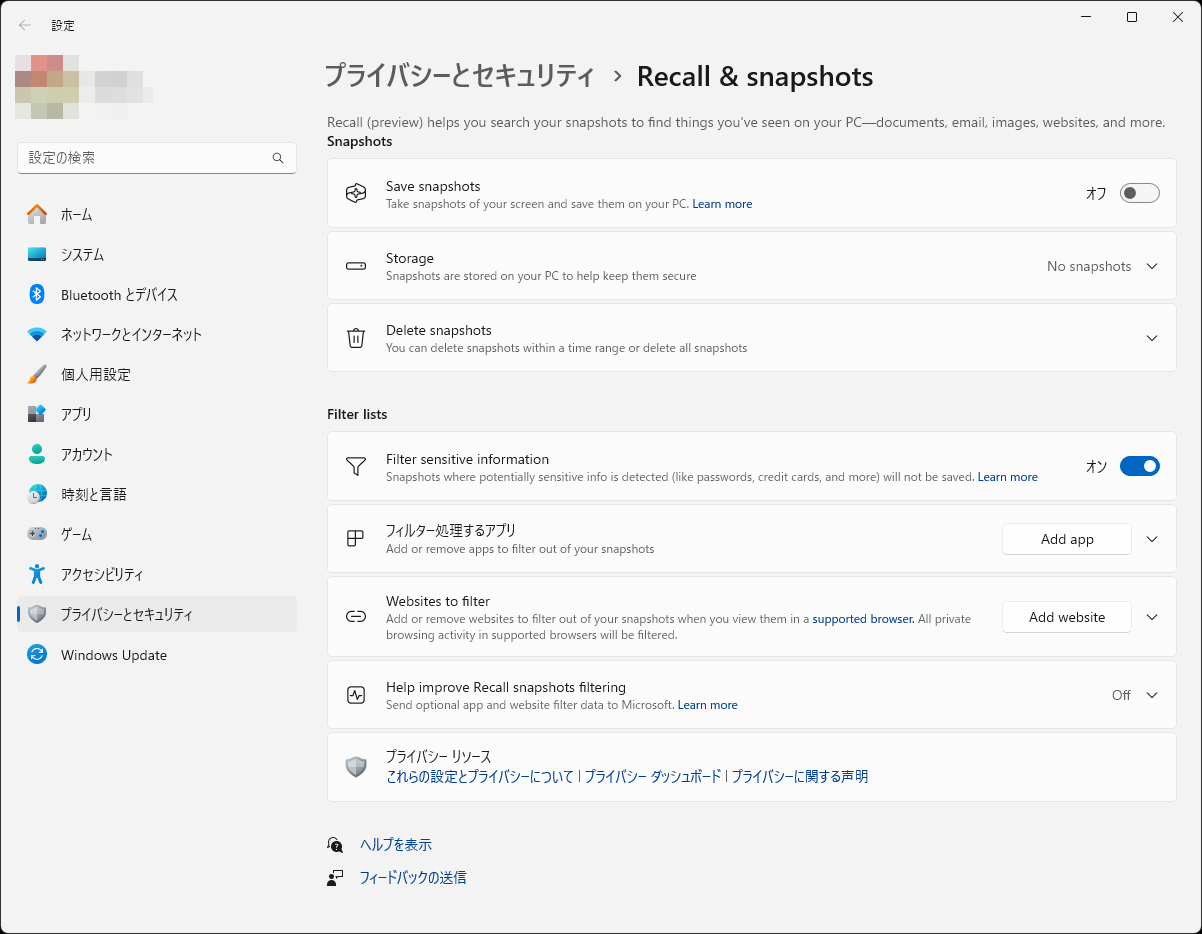Expand Help improve Recall snapshots filtering
This screenshot has width=1202, height=934.
point(1151,694)
